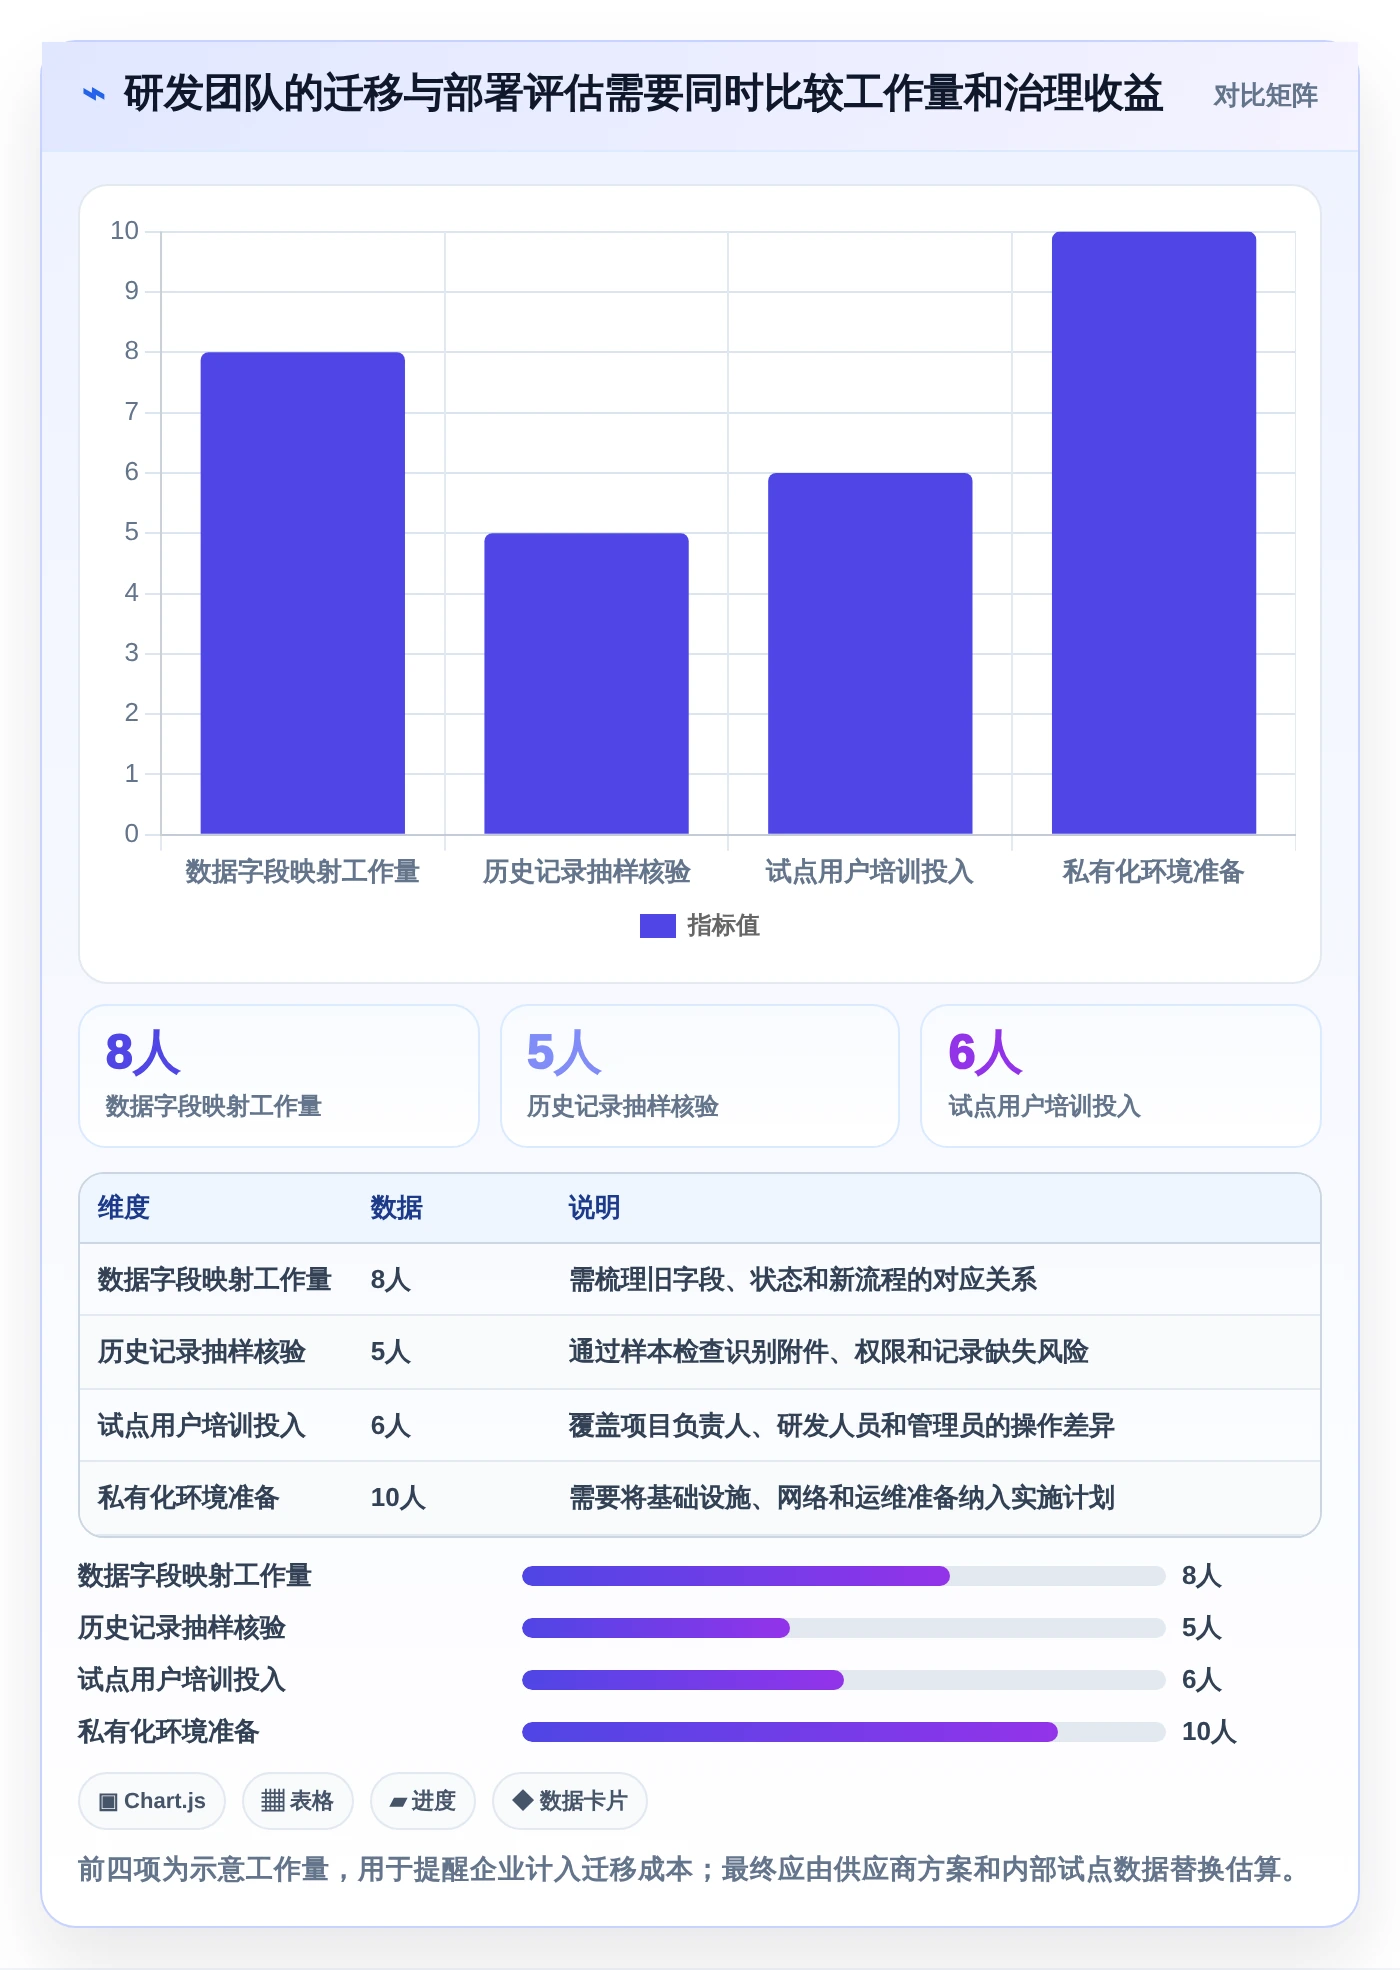Click the main title 研发团队的迁移与部署评估
1400x1970 pixels.
[643, 94]
